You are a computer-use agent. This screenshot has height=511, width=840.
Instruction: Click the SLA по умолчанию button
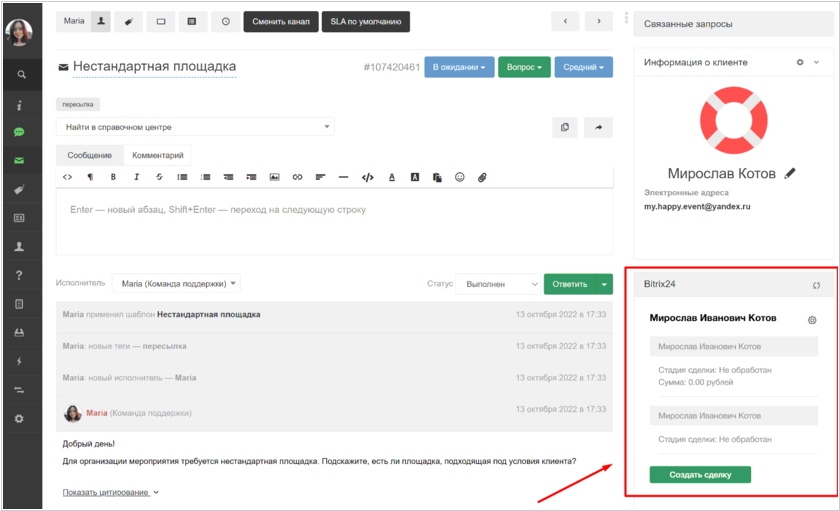click(x=365, y=21)
